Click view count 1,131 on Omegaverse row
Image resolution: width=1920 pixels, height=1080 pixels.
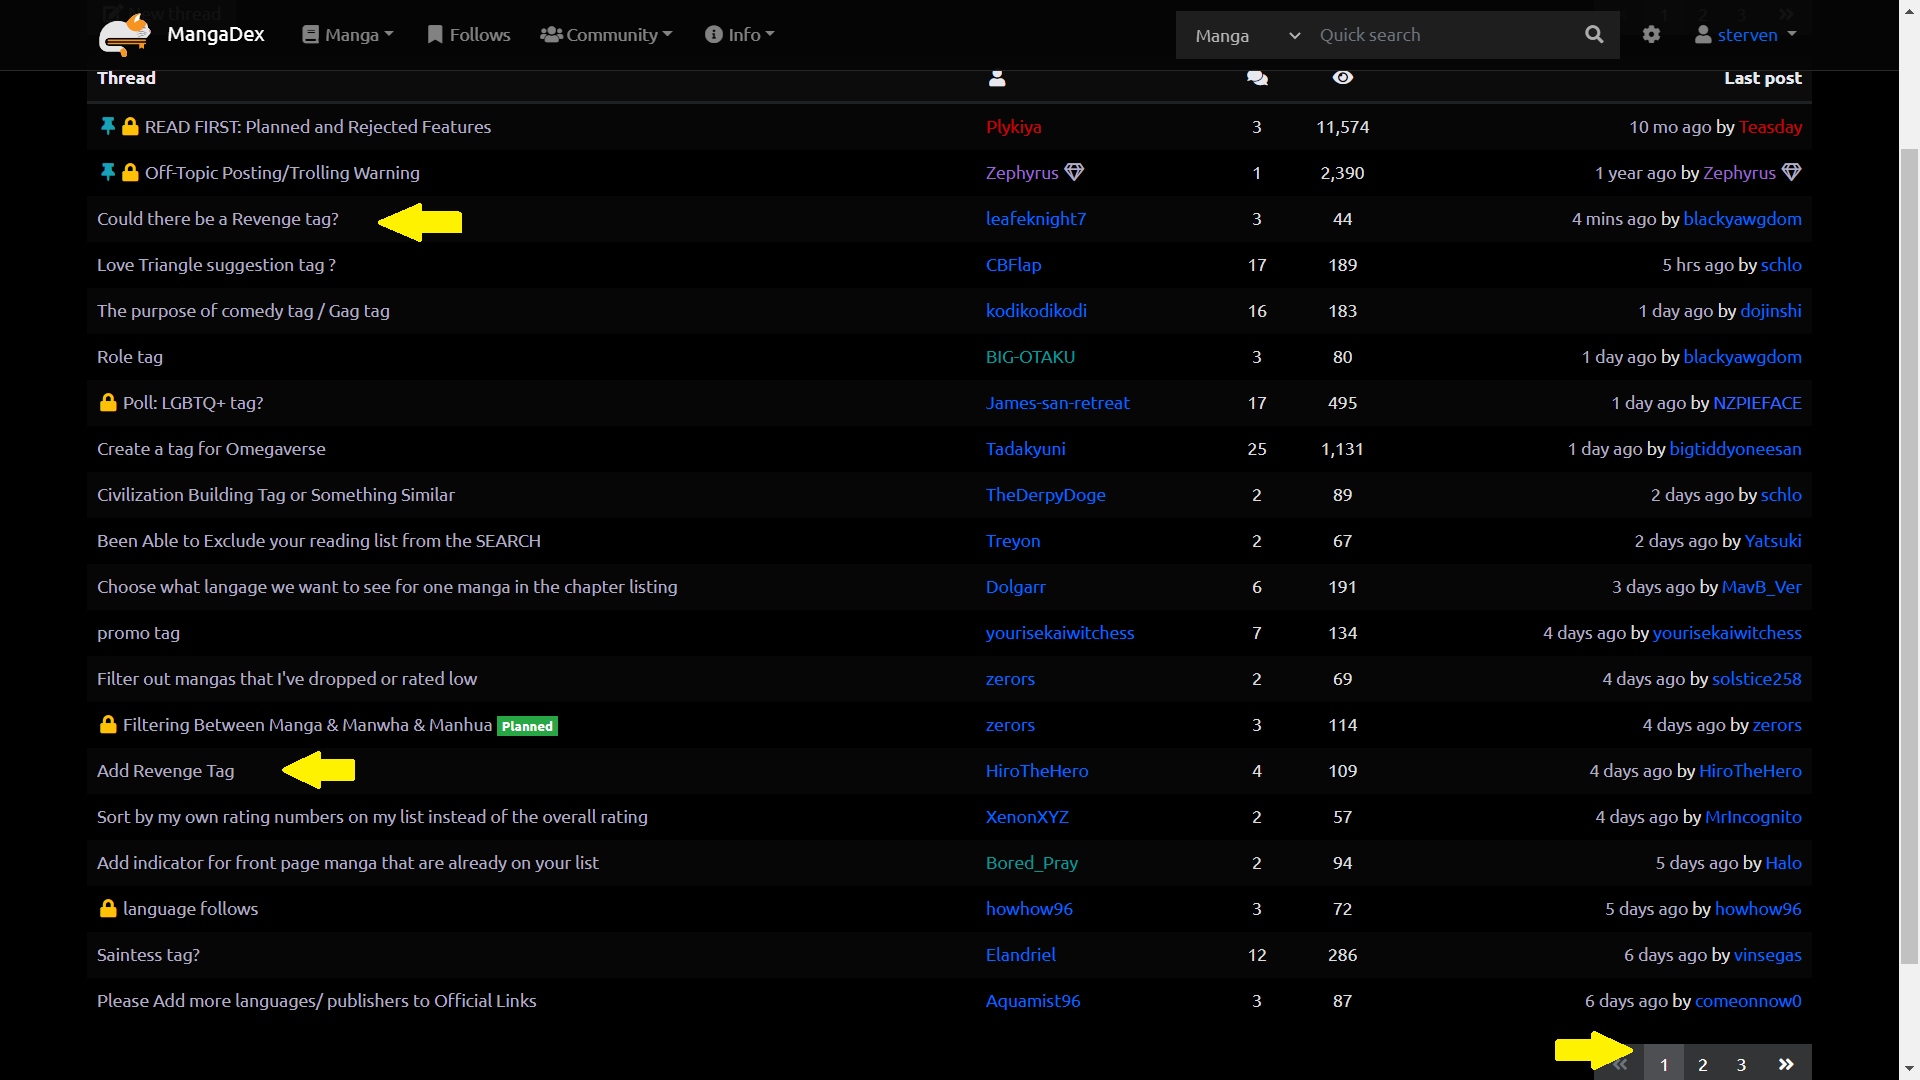[1342, 449]
